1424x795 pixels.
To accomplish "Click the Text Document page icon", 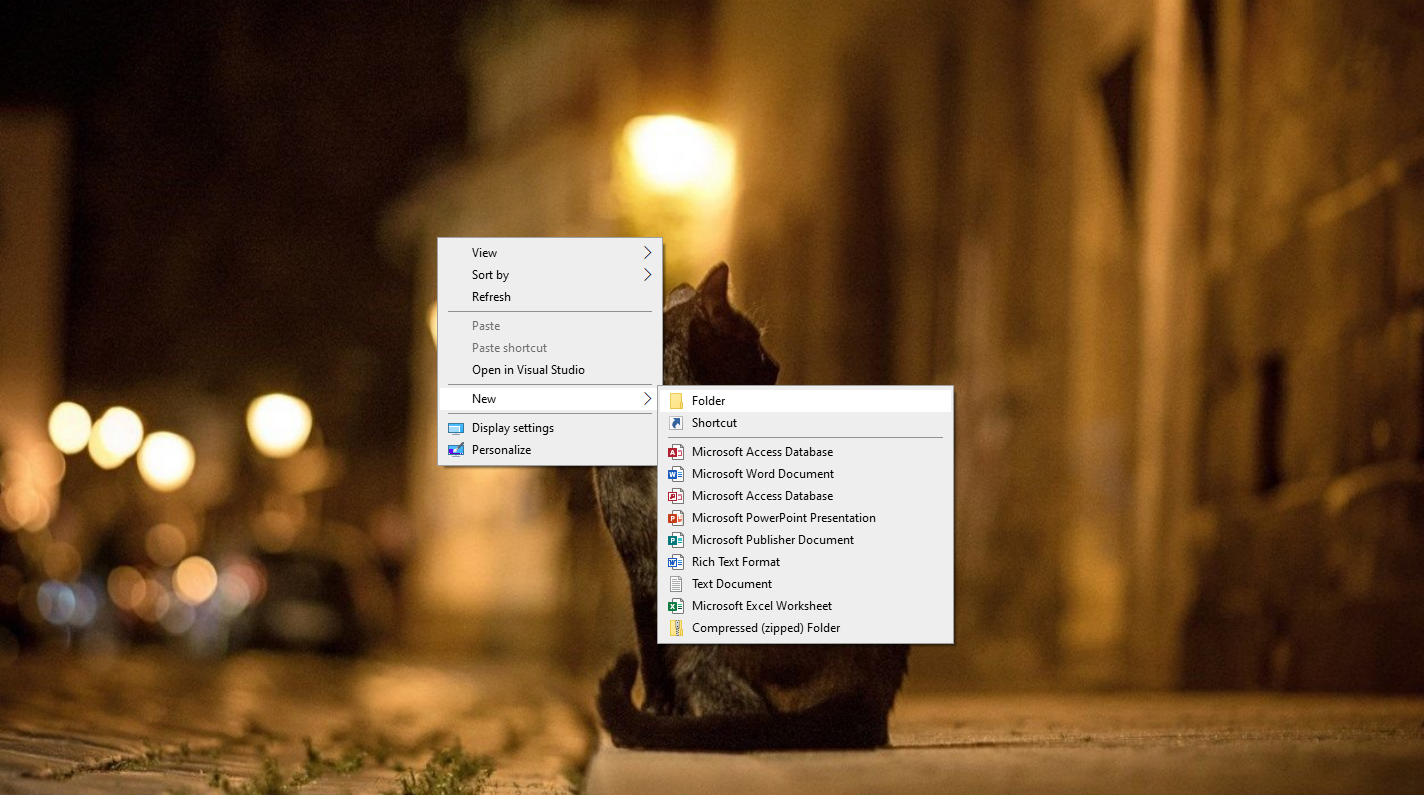I will (676, 584).
